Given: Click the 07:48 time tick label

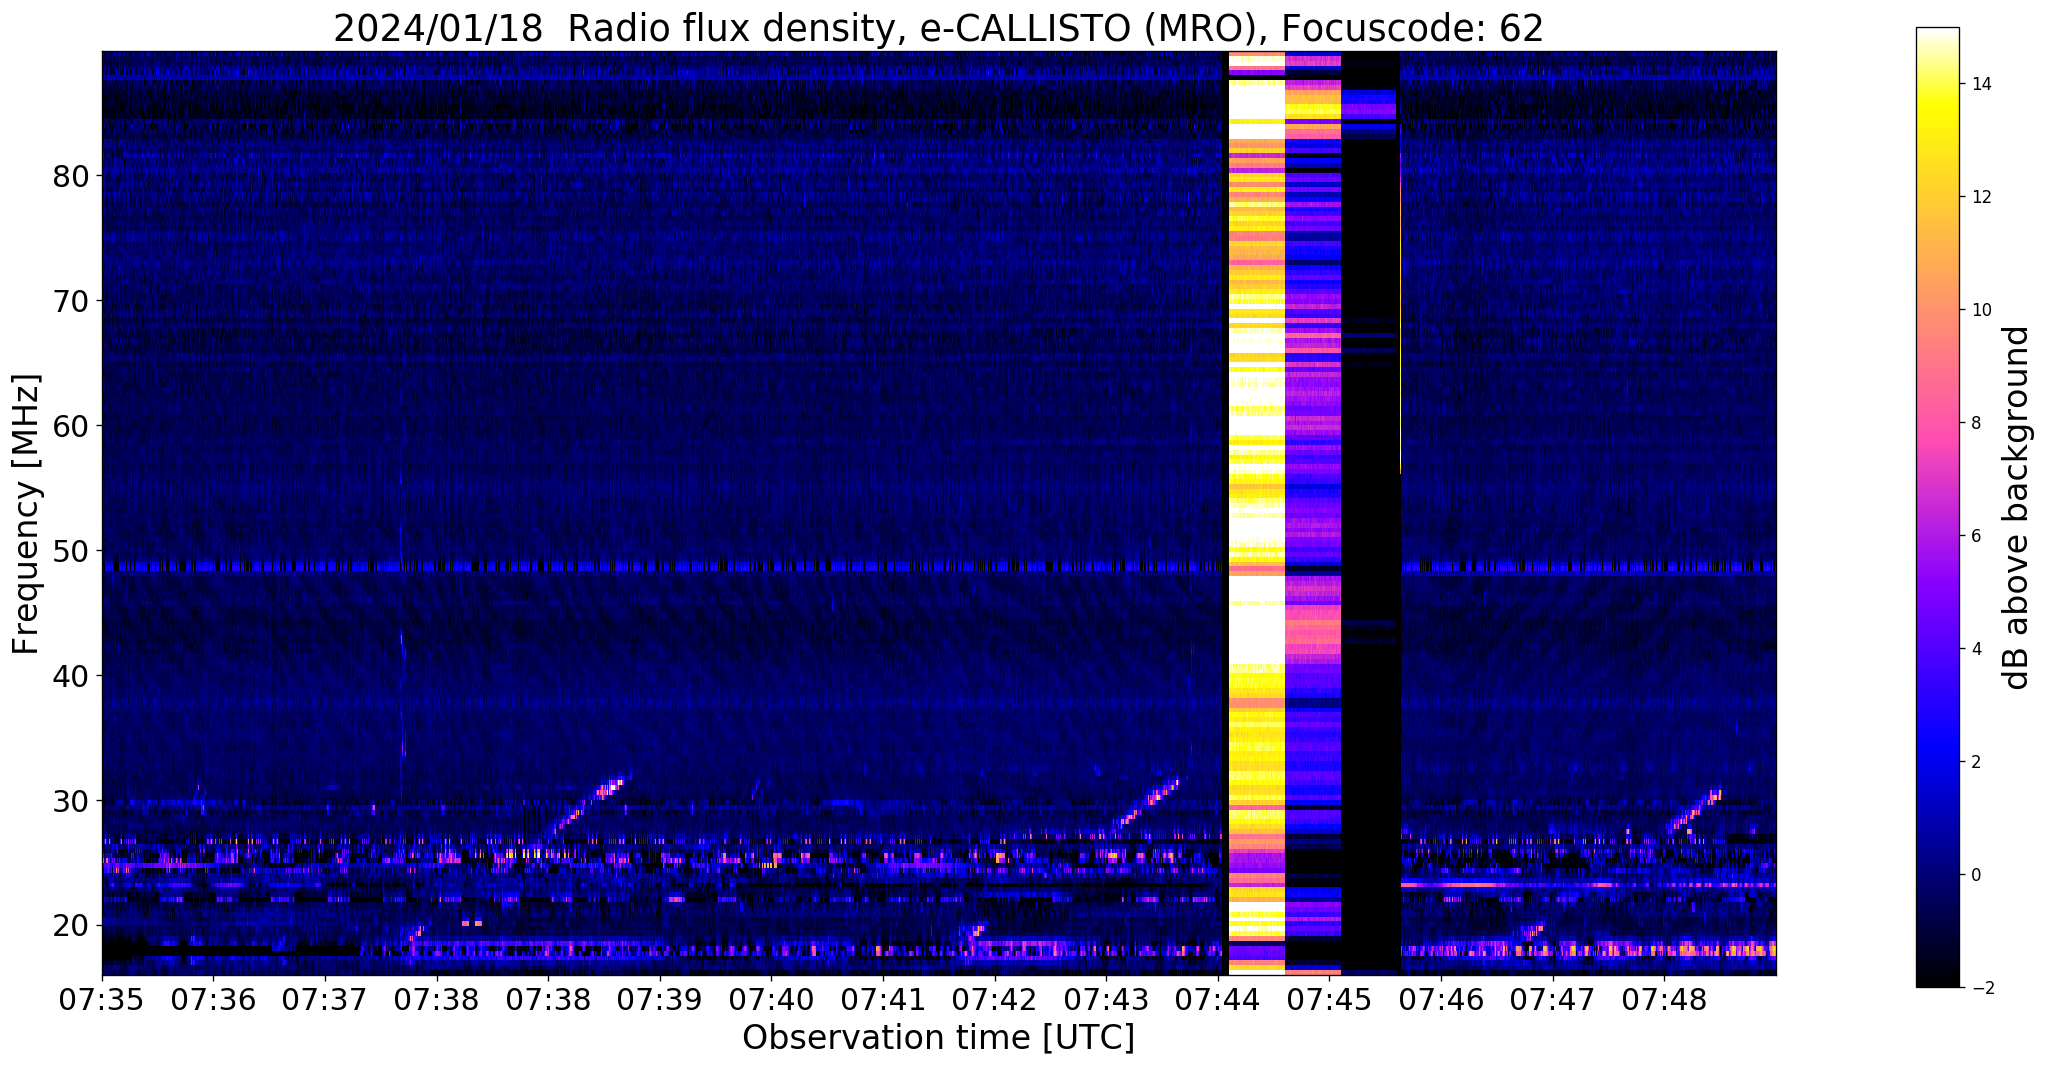Looking at the screenshot, I should (x=1664, y=999).
